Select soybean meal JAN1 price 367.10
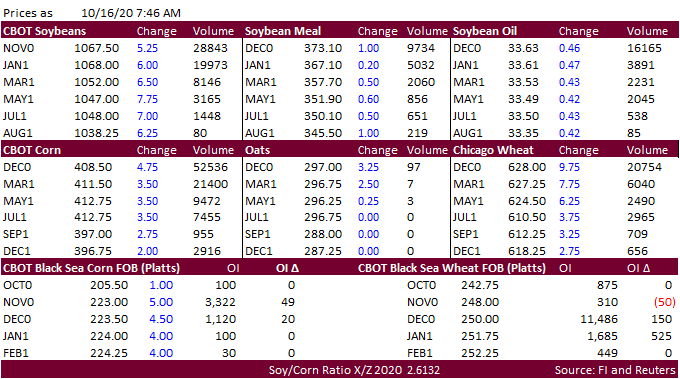Viewport: 680px width, 379px height. (323, 65)
